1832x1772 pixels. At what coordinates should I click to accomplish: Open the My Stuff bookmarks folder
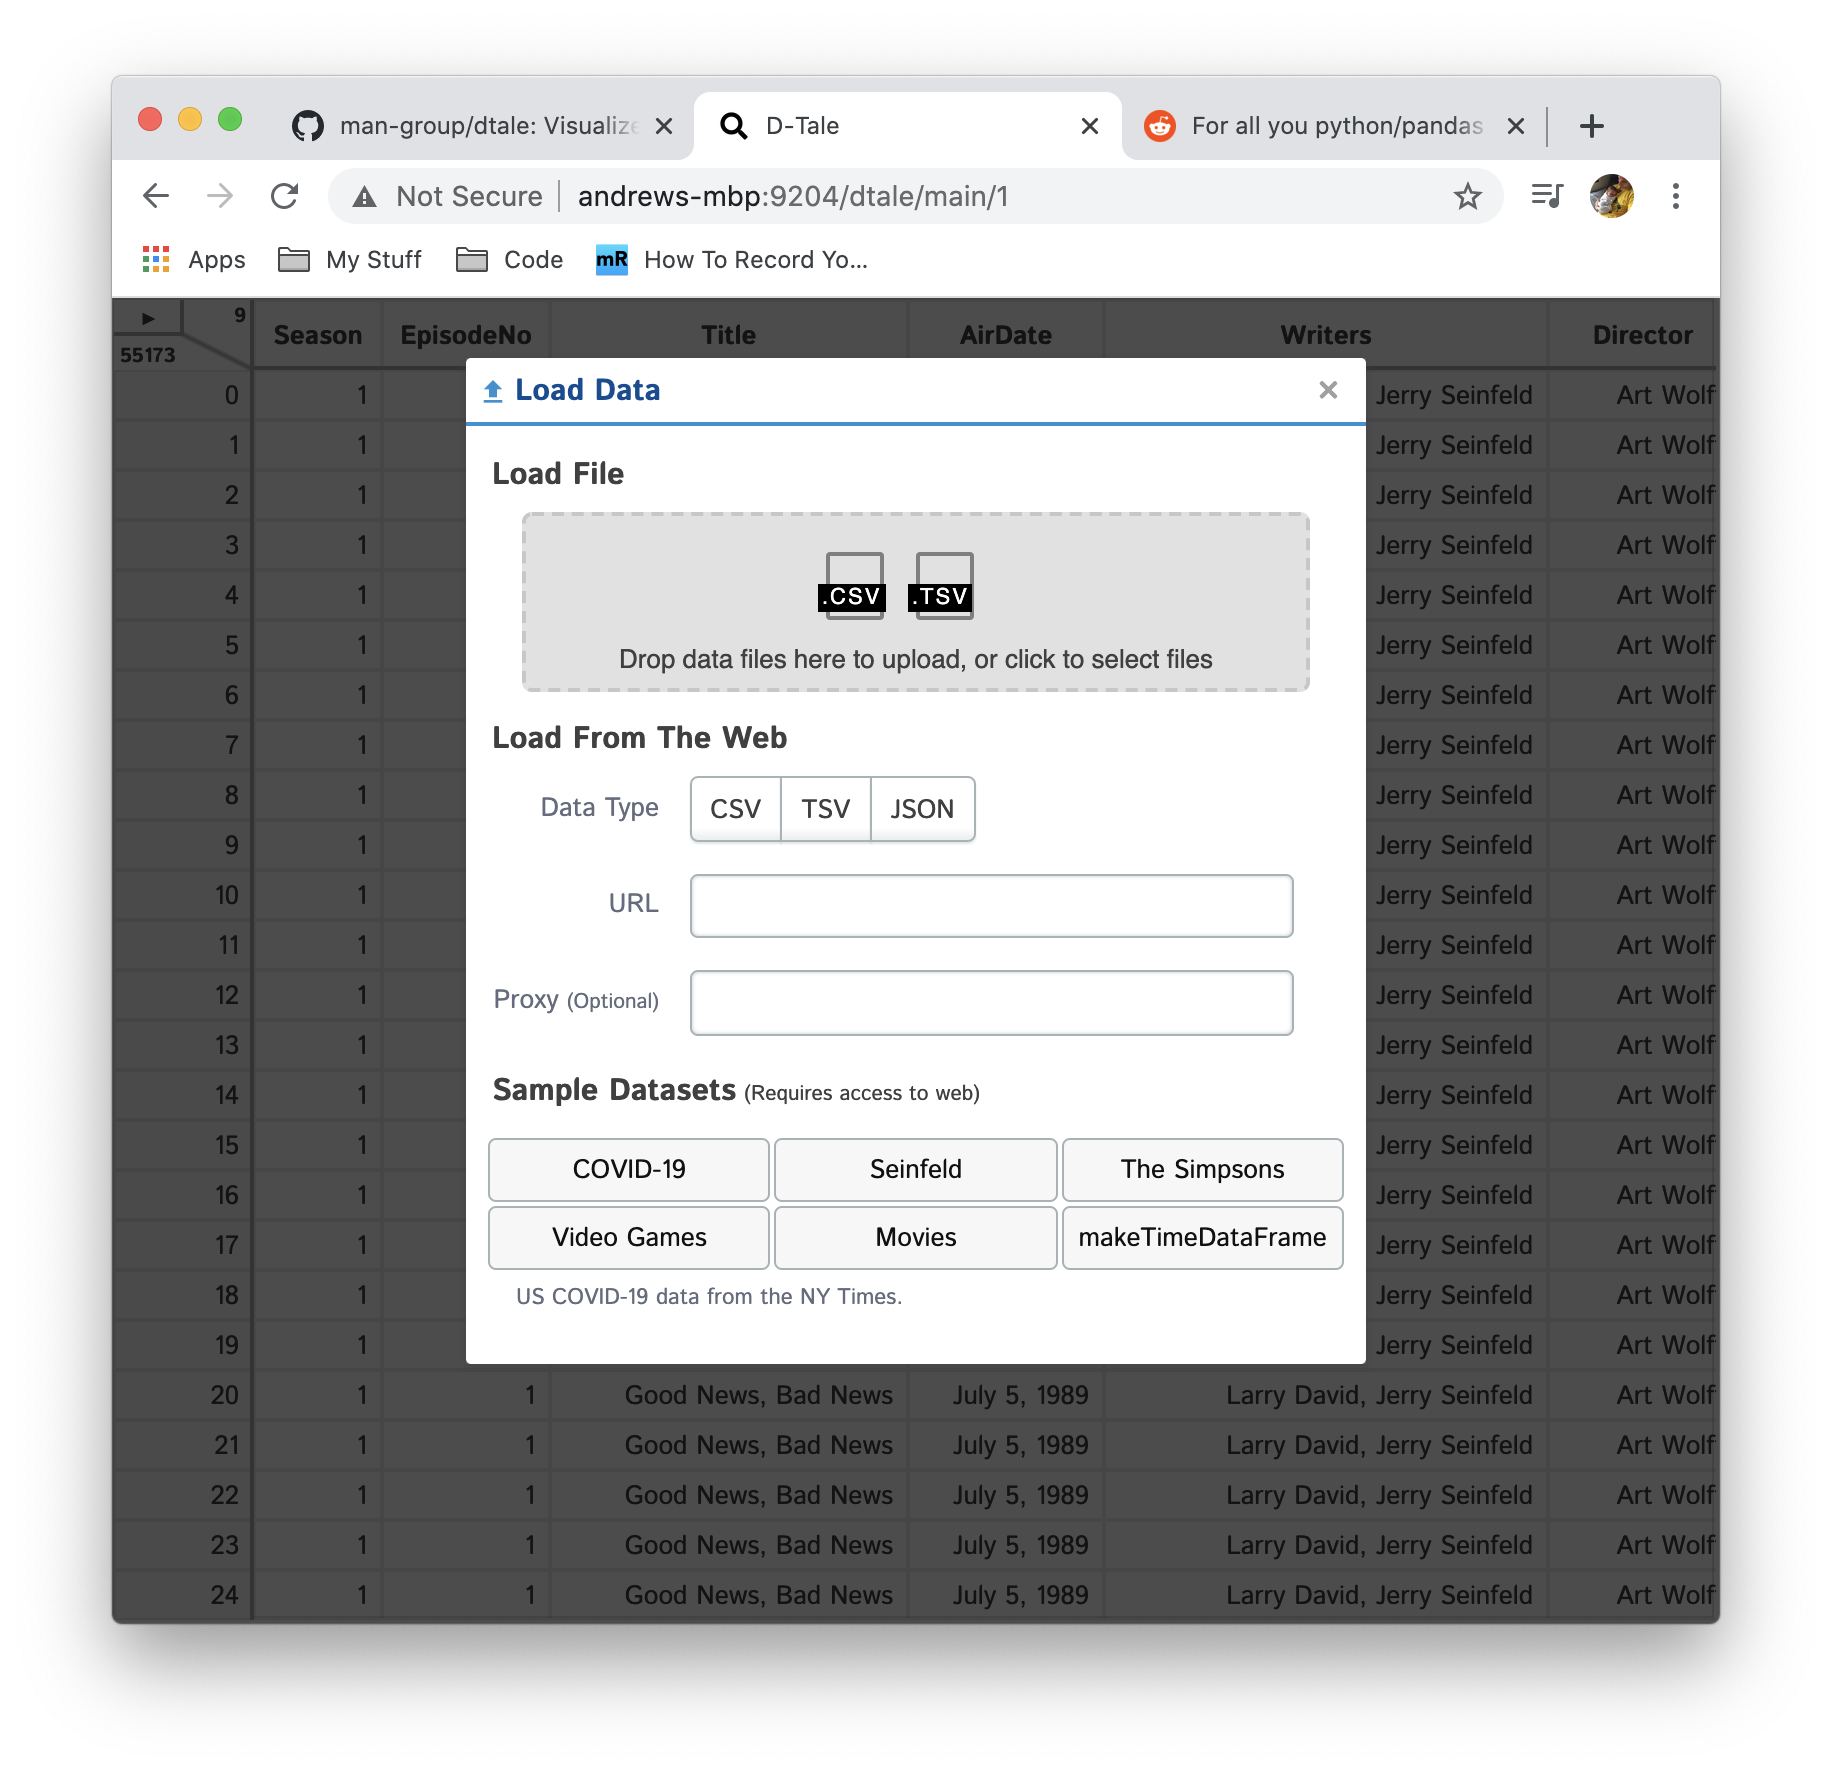point(350,260)
